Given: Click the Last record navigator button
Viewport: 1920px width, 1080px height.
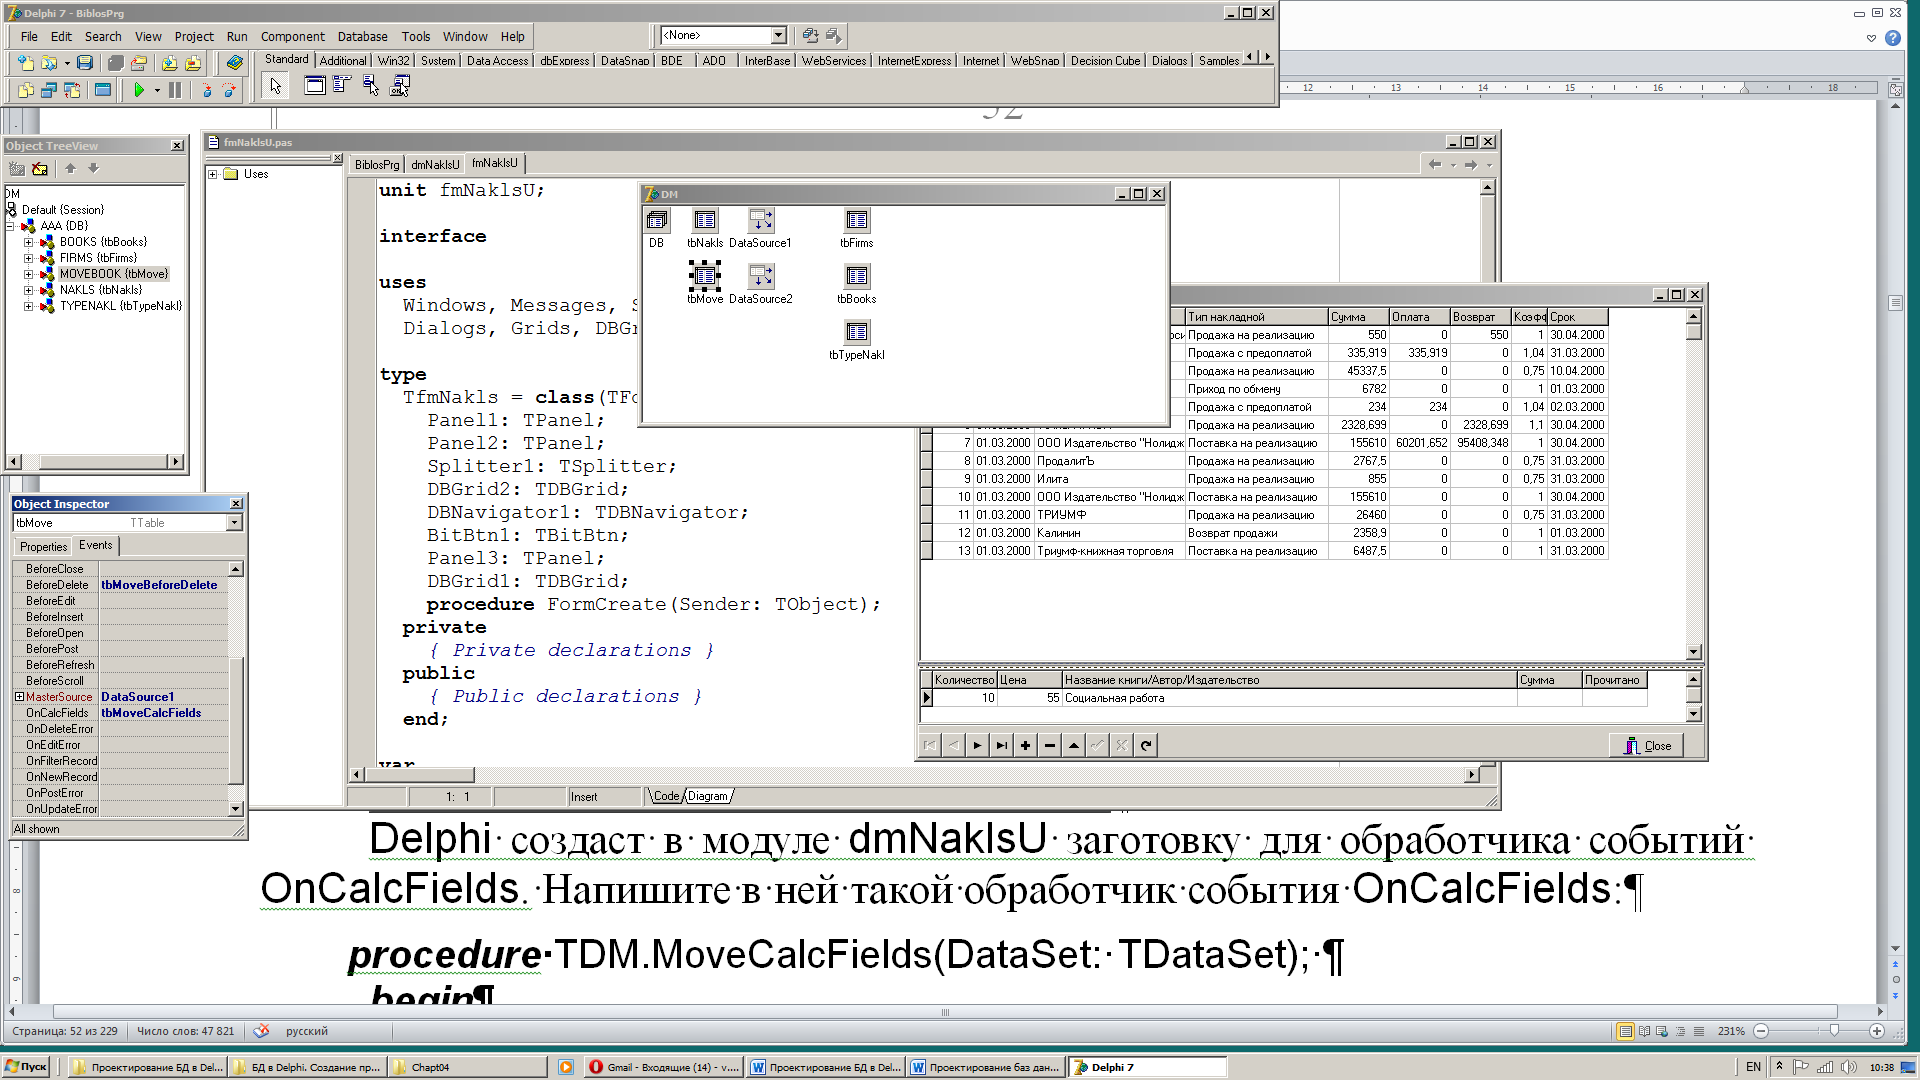Looking at the screenshot, I should pos(1001,745).
